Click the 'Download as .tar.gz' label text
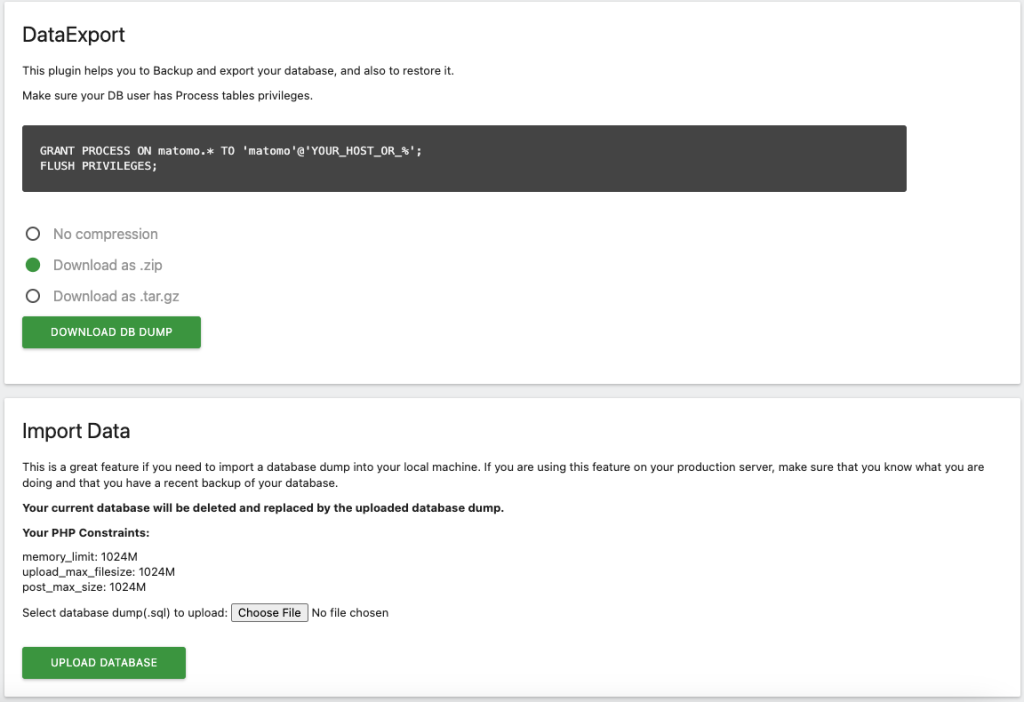This screenshot has height=702, width=1024. click(116, 296)
